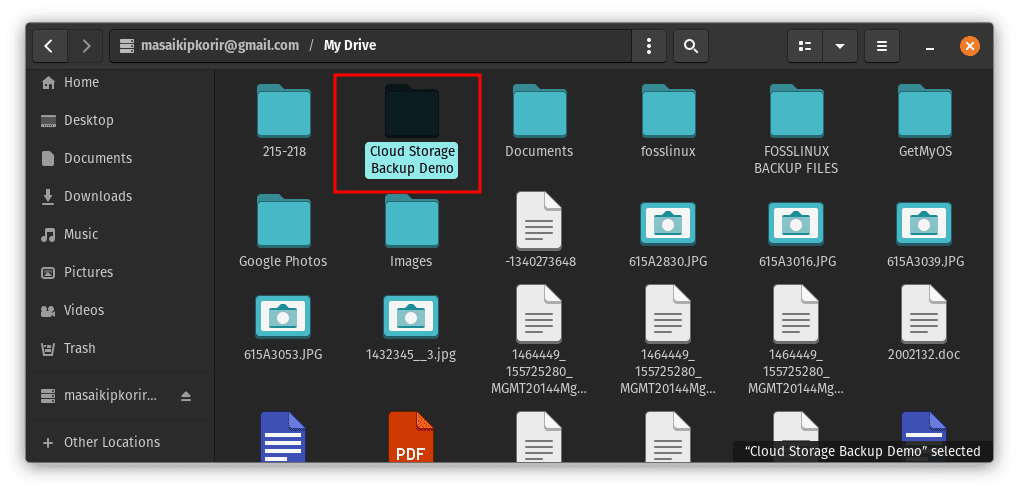The height and width of the screenshot is (491, 1019).
Task: Select masaikipkorir... mount in sidebar
Action: tap(110, 396)
